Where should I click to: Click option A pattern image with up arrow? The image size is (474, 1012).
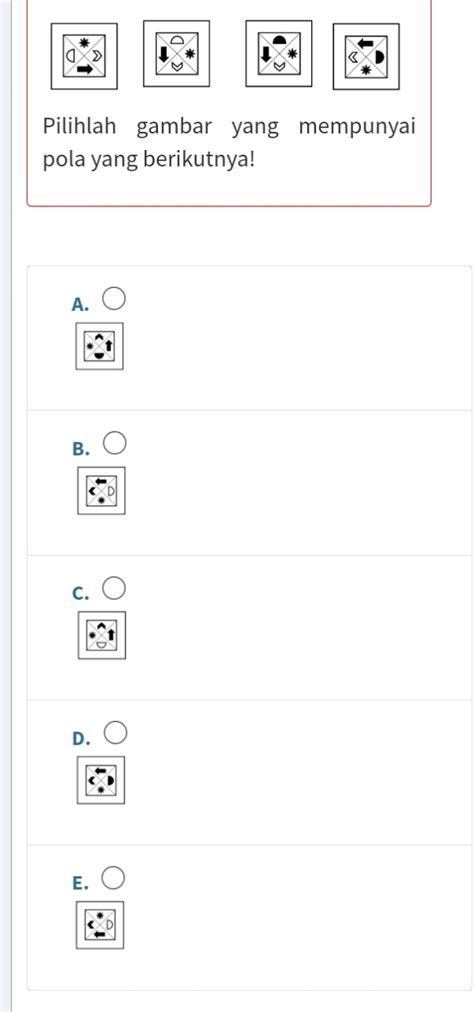[x=99, y=347]
